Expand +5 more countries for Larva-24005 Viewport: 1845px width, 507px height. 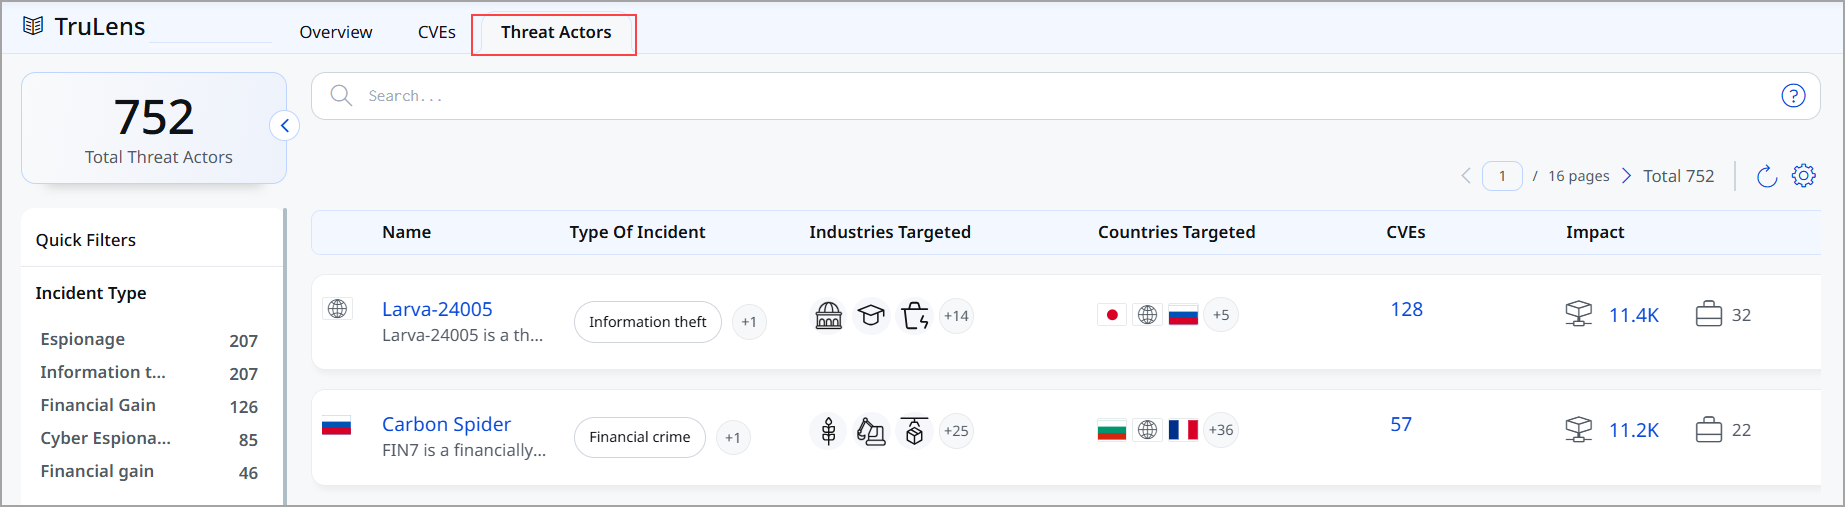(x=1221, y=315)
